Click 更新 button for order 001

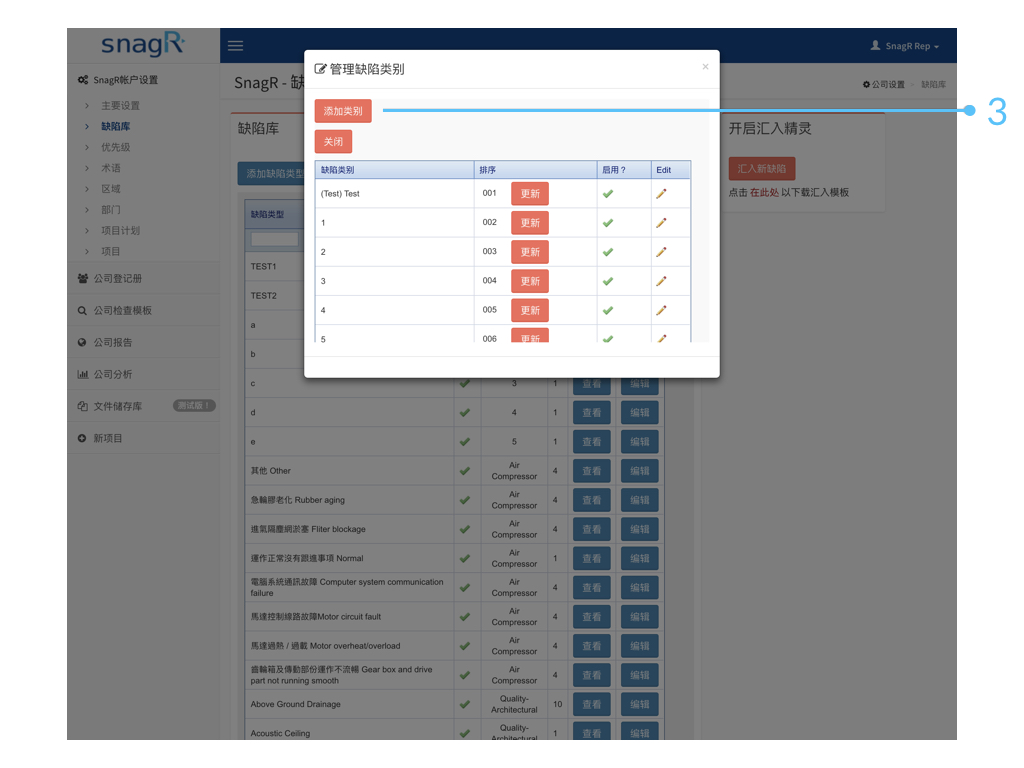(530, 194)
